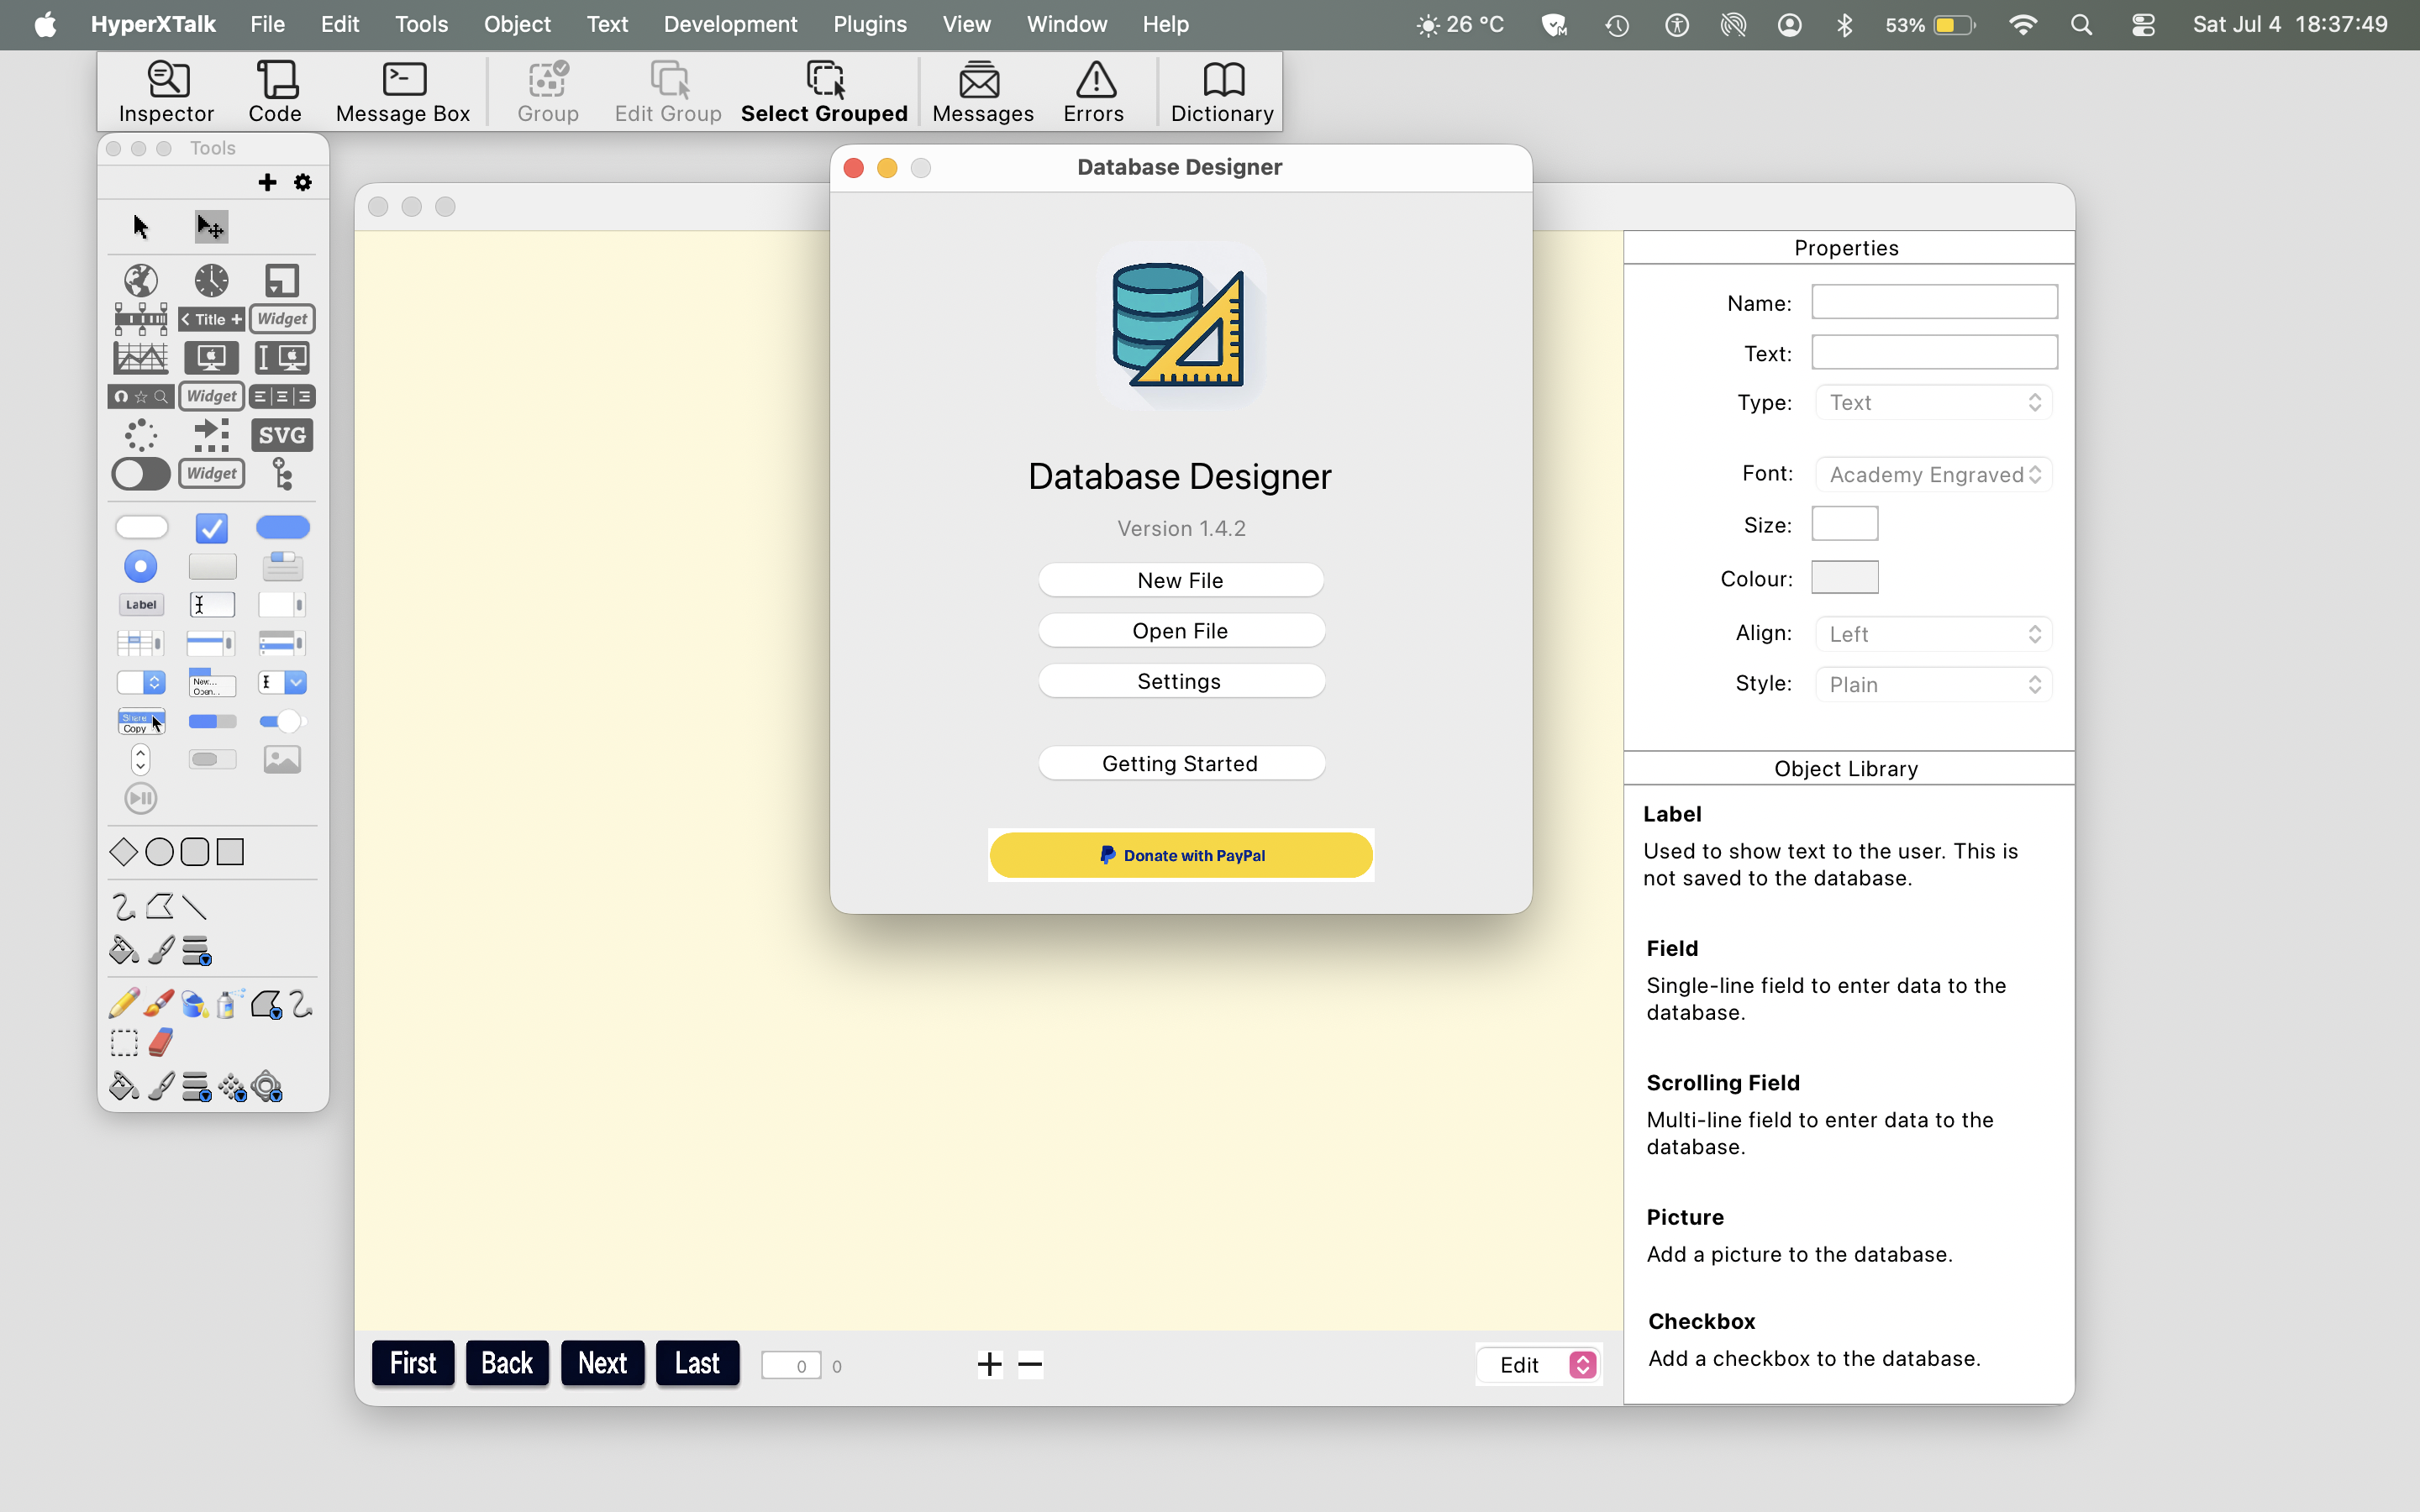
Task: Select the Slider tool in Tools palette
Action: click(282, 721)
